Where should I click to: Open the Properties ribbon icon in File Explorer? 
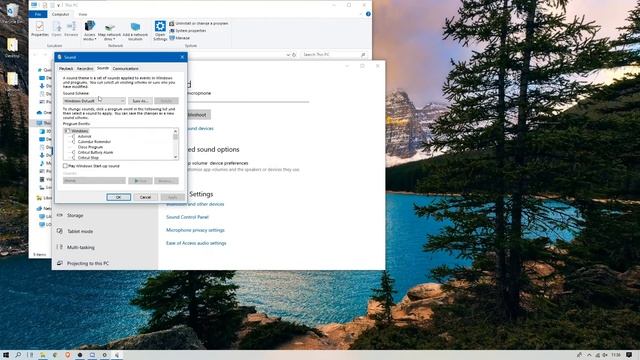(x=40, y=29)
